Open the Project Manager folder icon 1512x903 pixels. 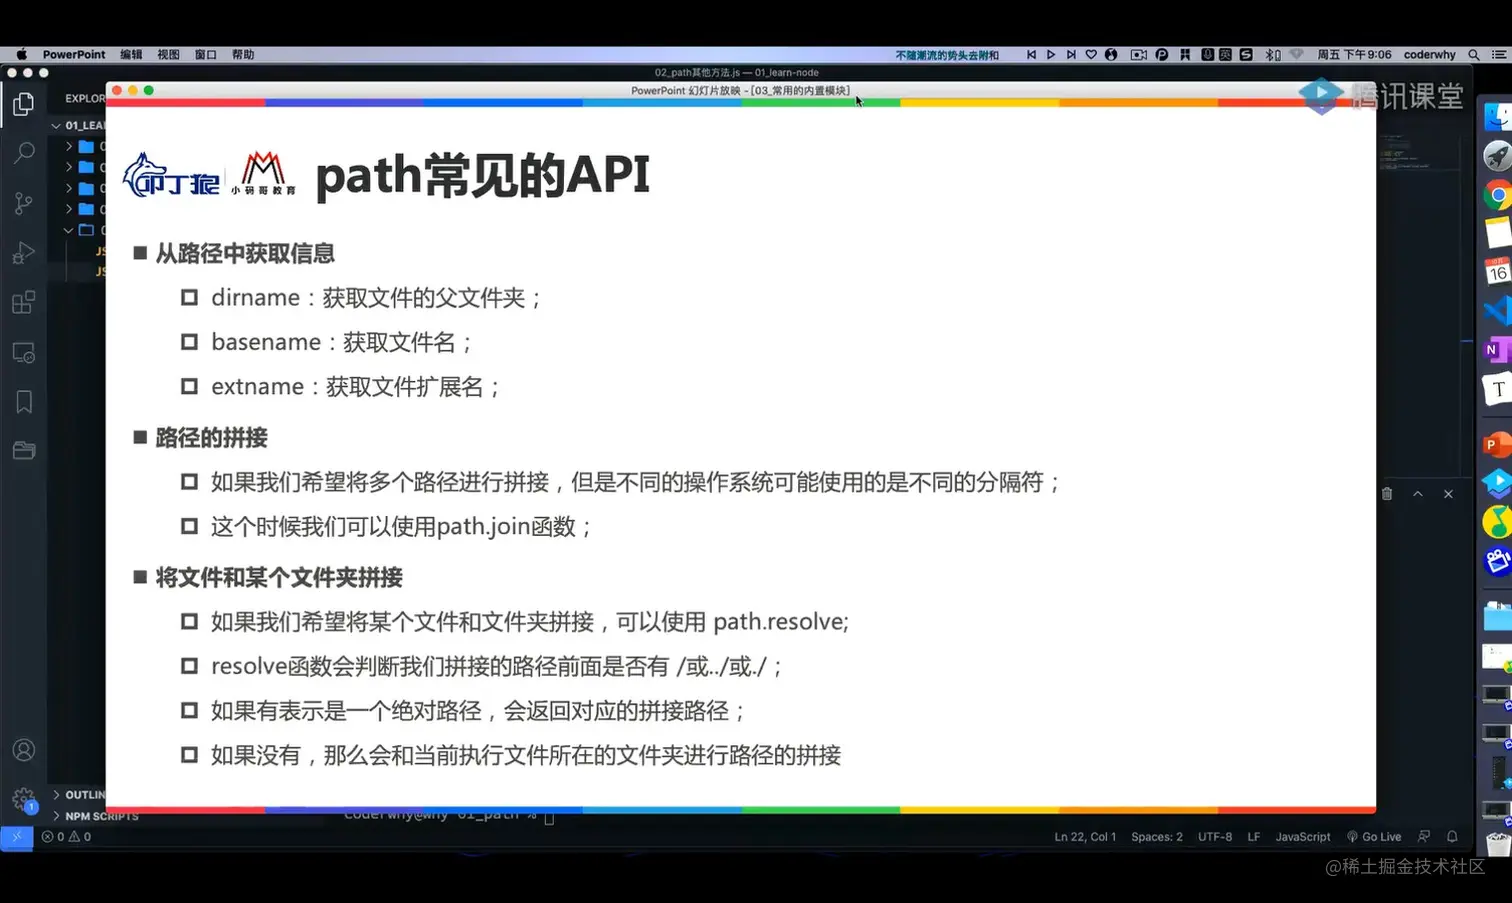tap(24, 450)
